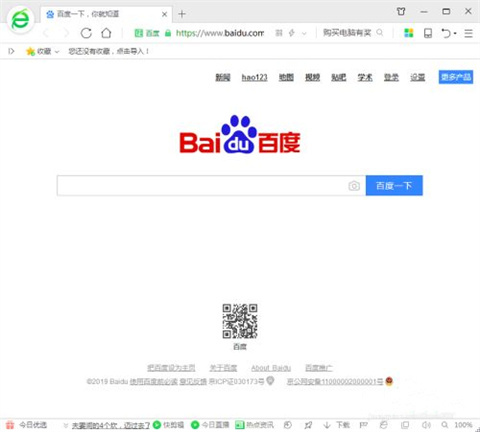Click the address bar showing https://www.baidu.com
Image resolution: width=480 pixels, height=432 pixels.
tap(220, 33)
